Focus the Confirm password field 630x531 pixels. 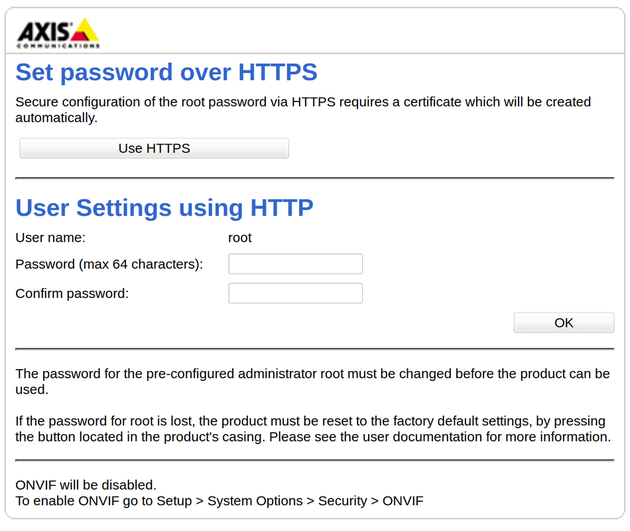(295, 293)
